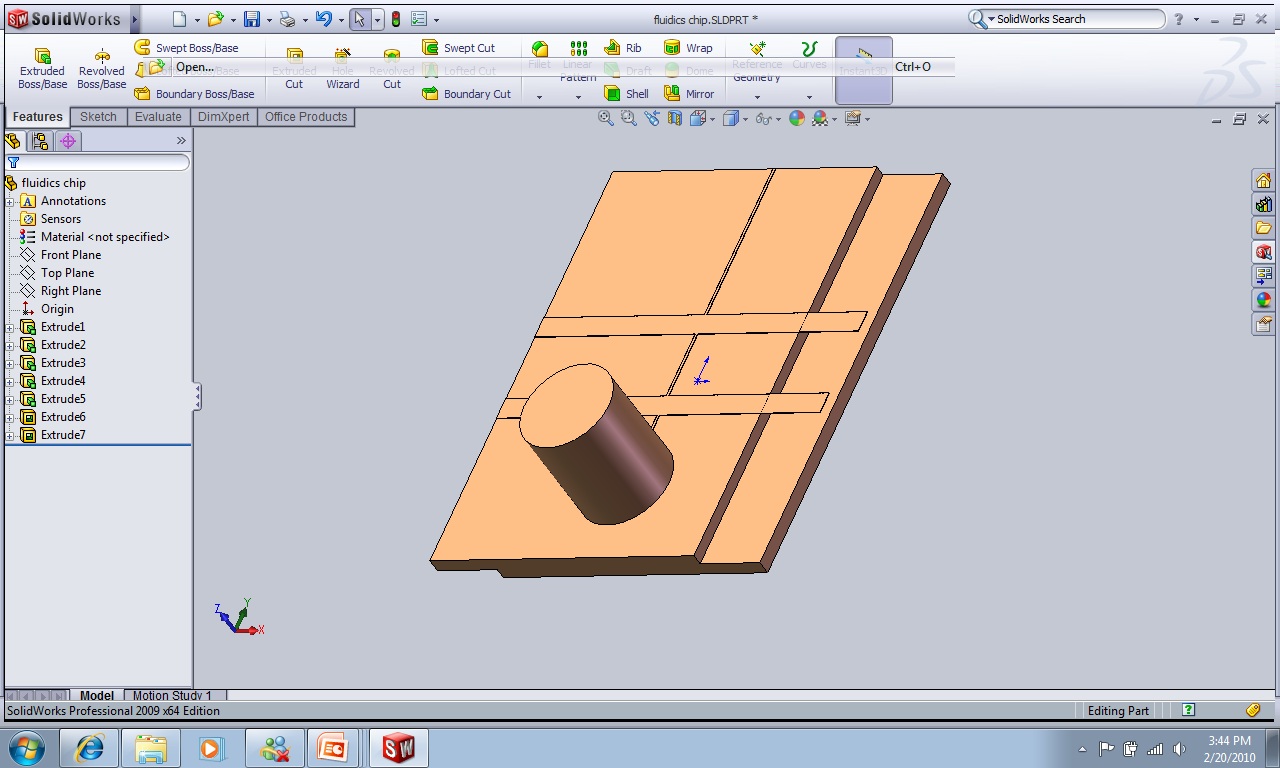Switch to the Evaluate tab
Screen dimensions: 1280x768
point(158,117)
